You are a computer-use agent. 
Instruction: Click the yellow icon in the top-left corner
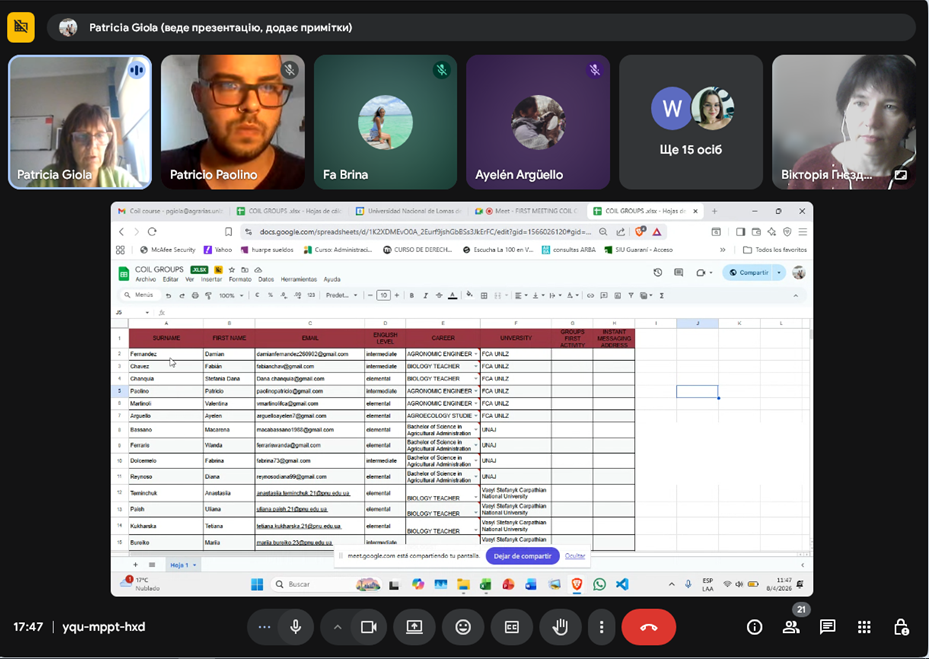click(x=21, y=27)
